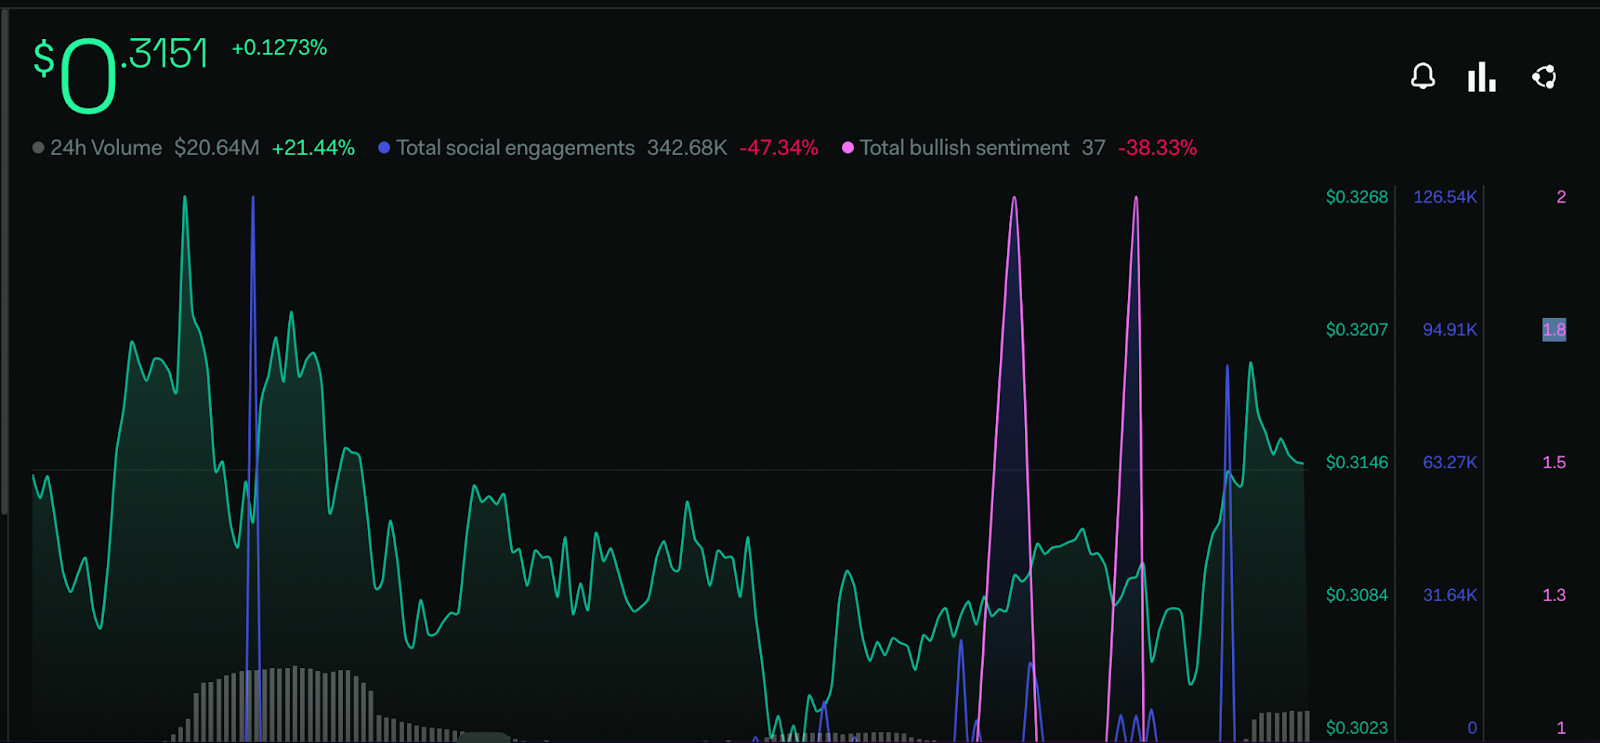
Task: Select the $20.64M volume value
Action: tap(217, 148)
